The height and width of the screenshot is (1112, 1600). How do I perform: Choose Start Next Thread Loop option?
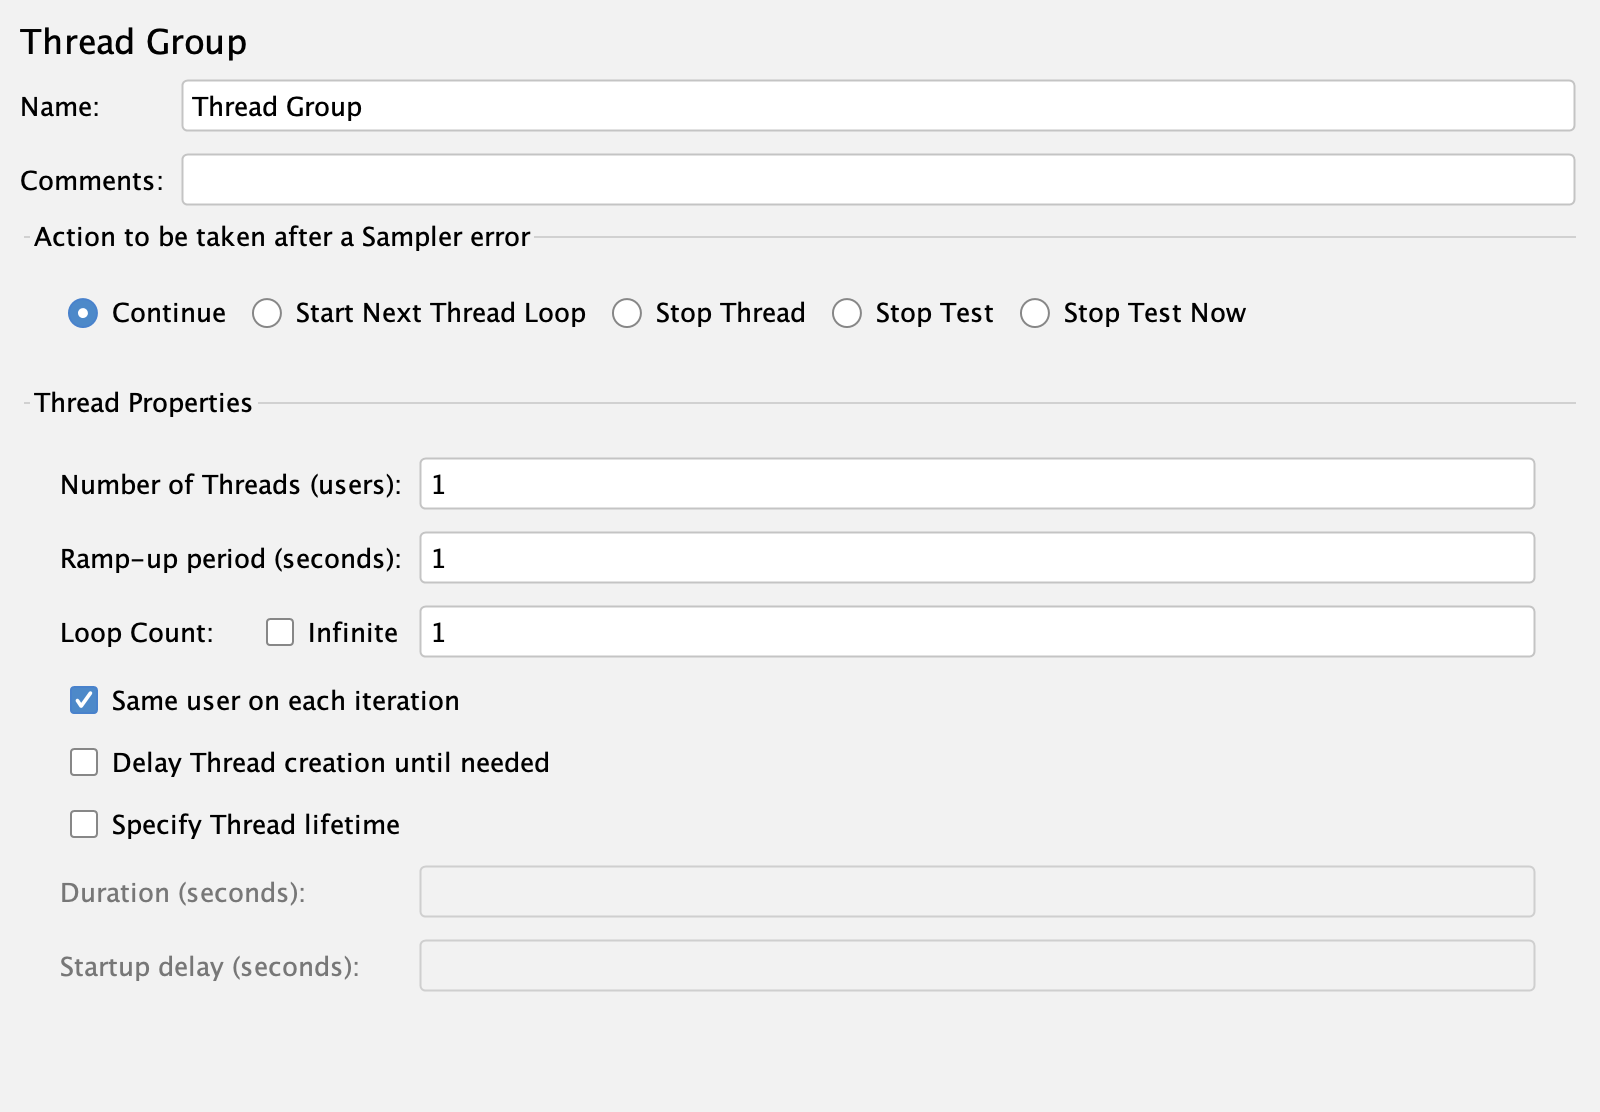267,313
